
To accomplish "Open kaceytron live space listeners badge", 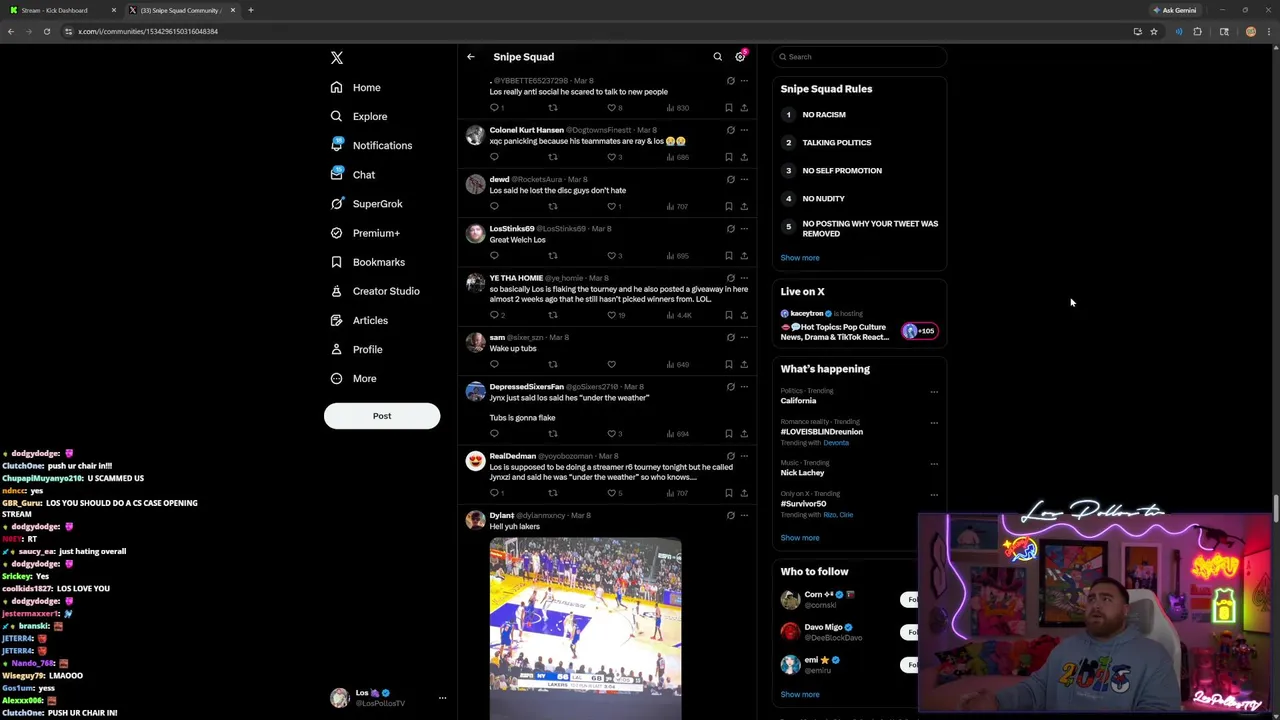I will coord(920,331).
